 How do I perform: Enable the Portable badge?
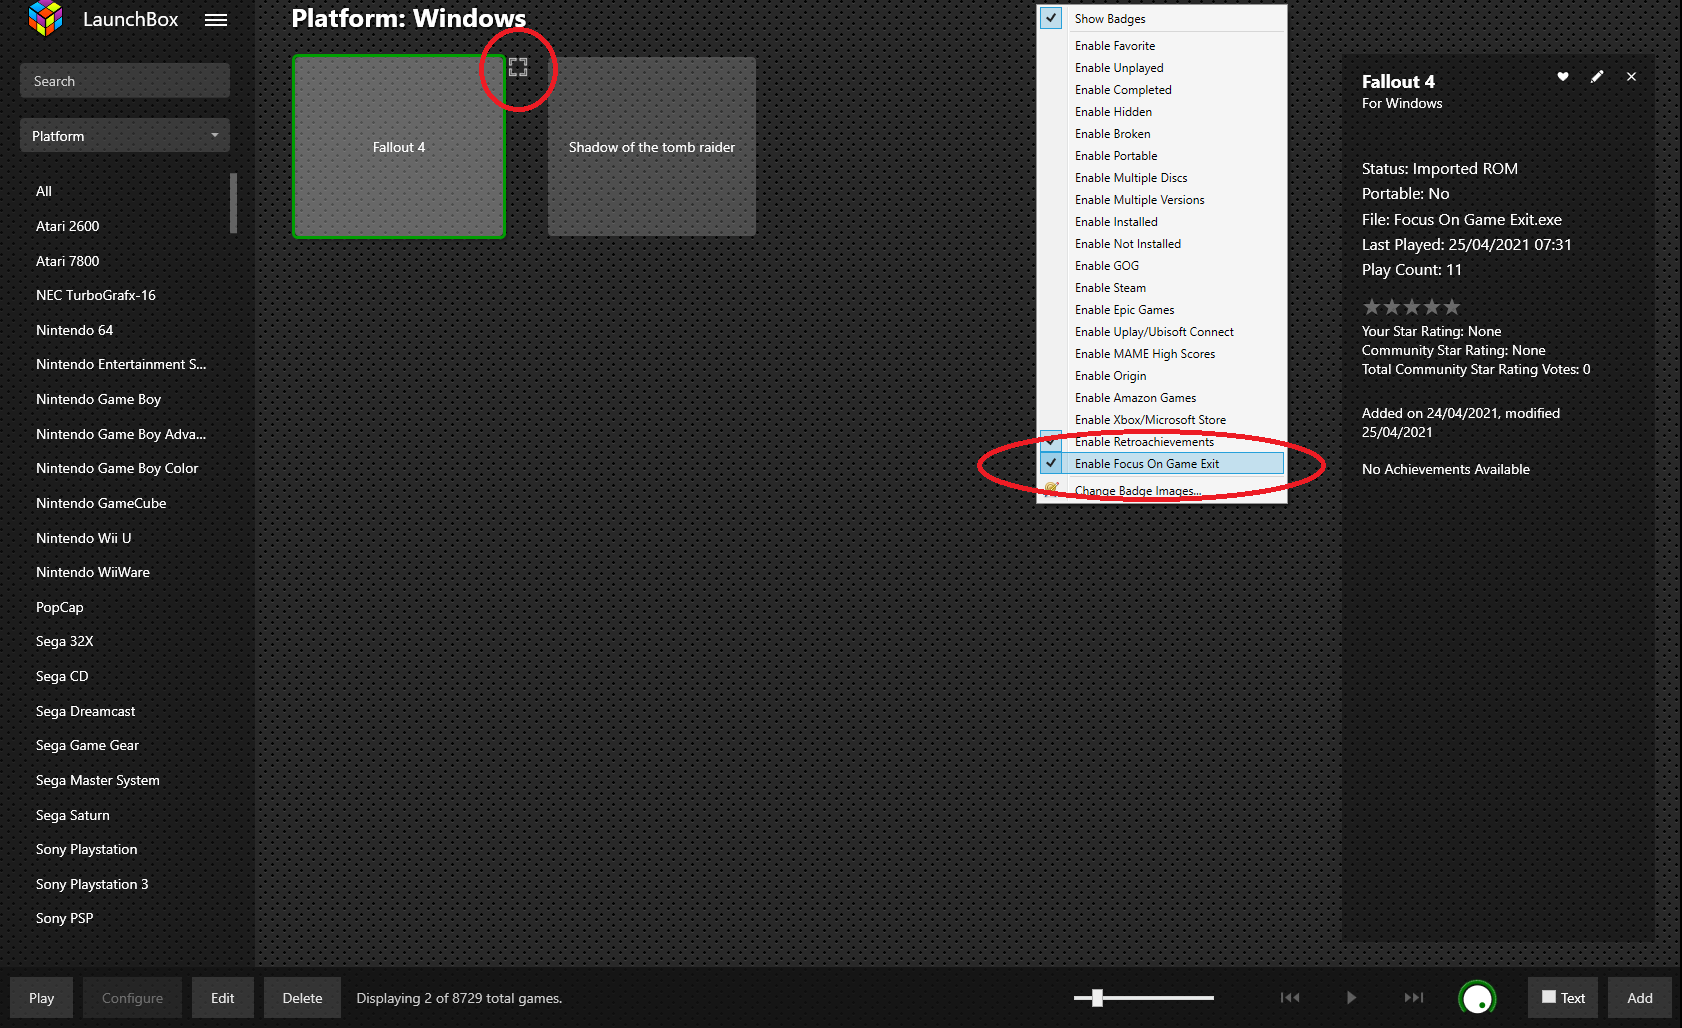pyautogui.click(x=1161, y=156)
